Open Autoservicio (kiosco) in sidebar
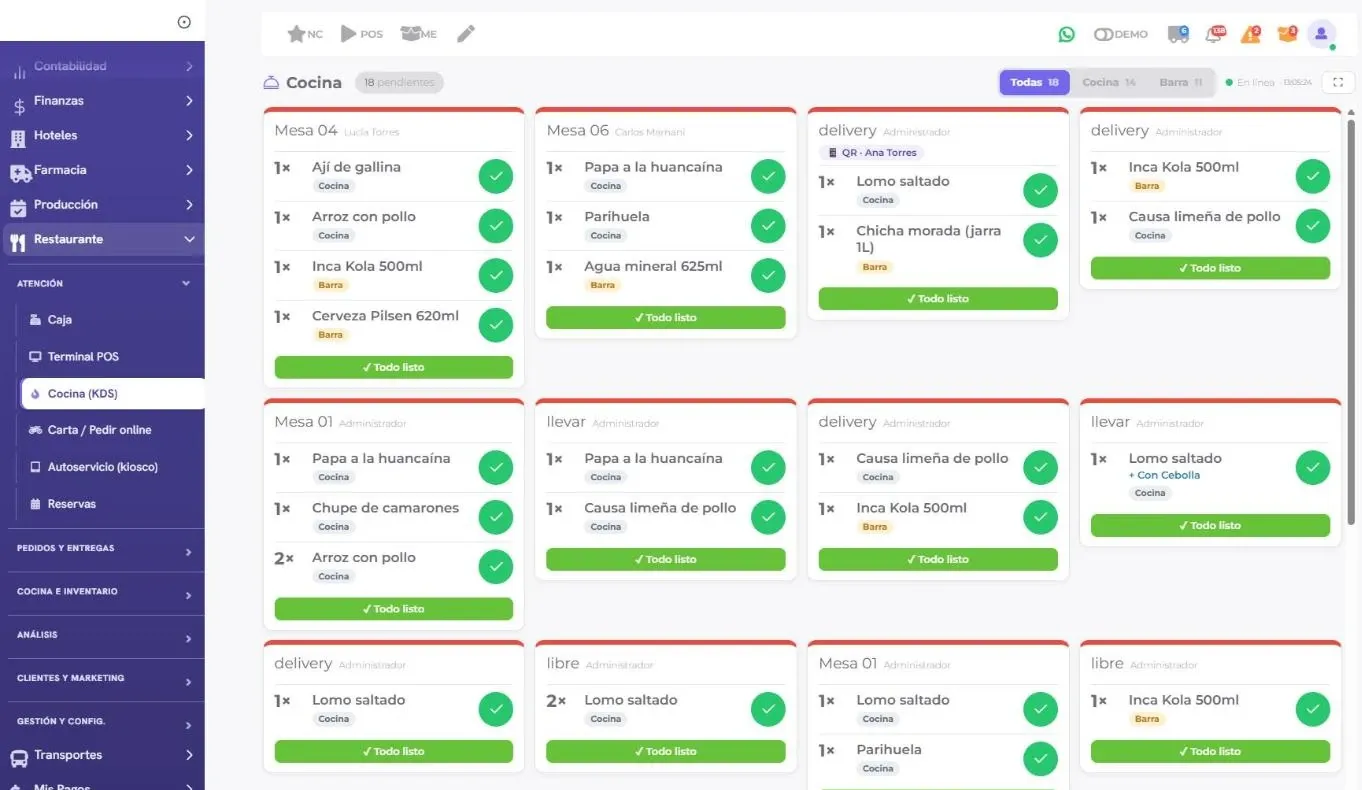The image size is (1362, 790). pos(102,467)
